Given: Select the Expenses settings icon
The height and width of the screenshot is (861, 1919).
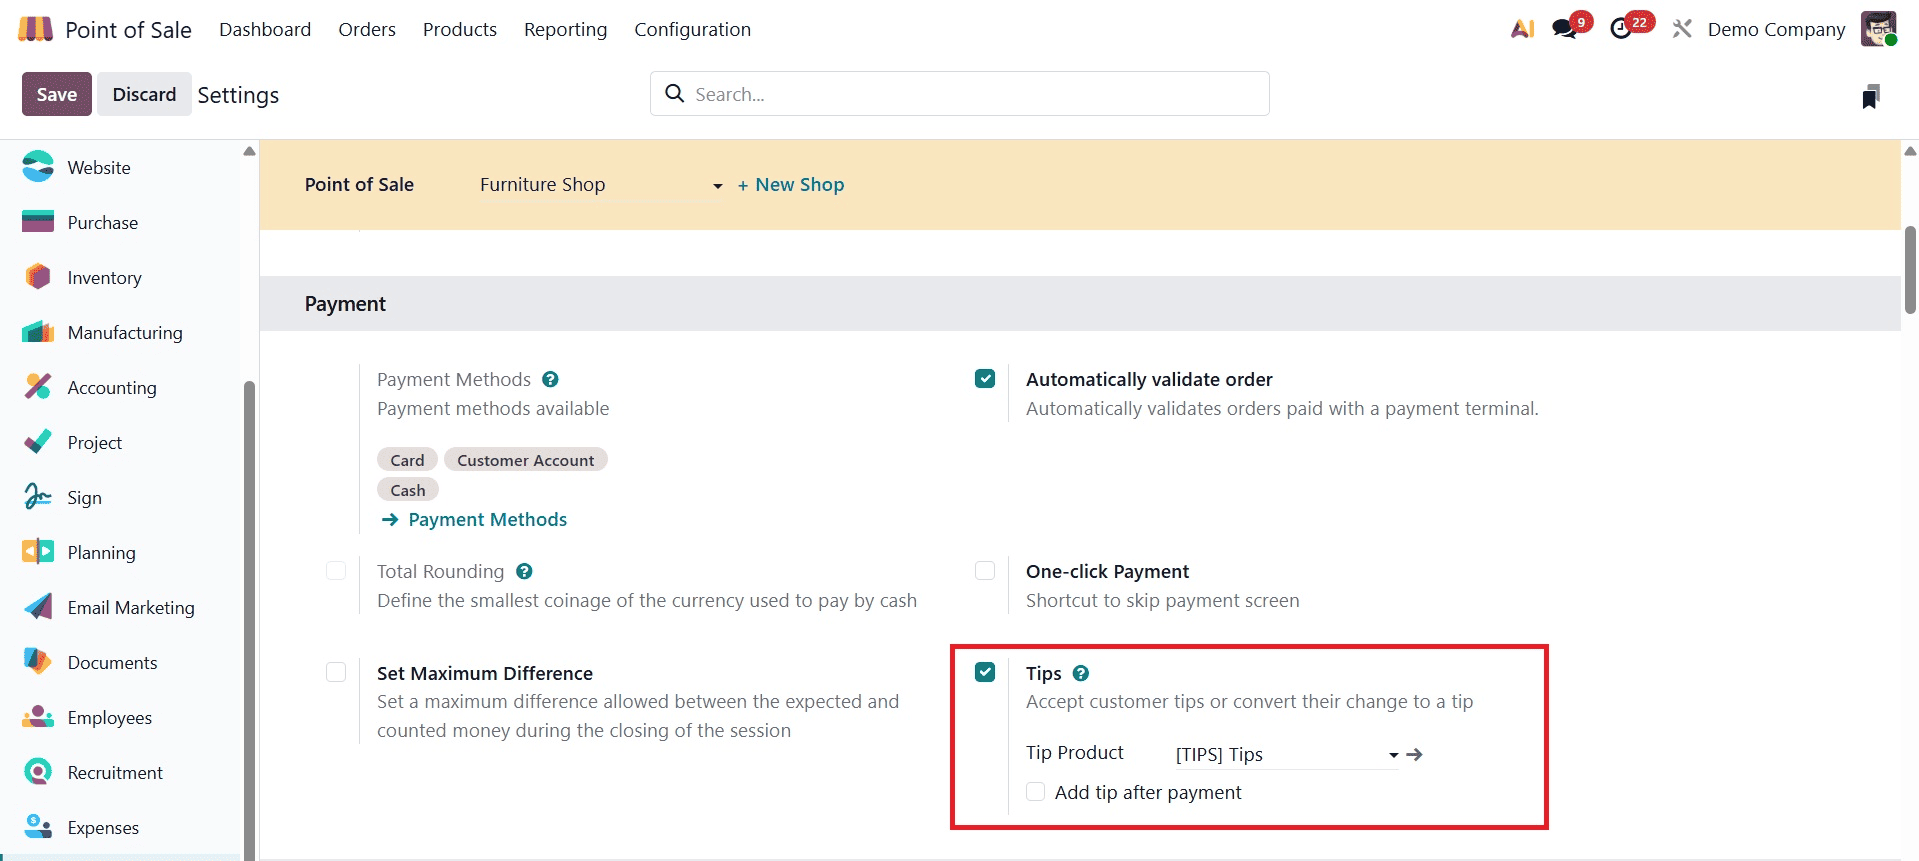Looking at the screenshot, I should tap(38, 827).
